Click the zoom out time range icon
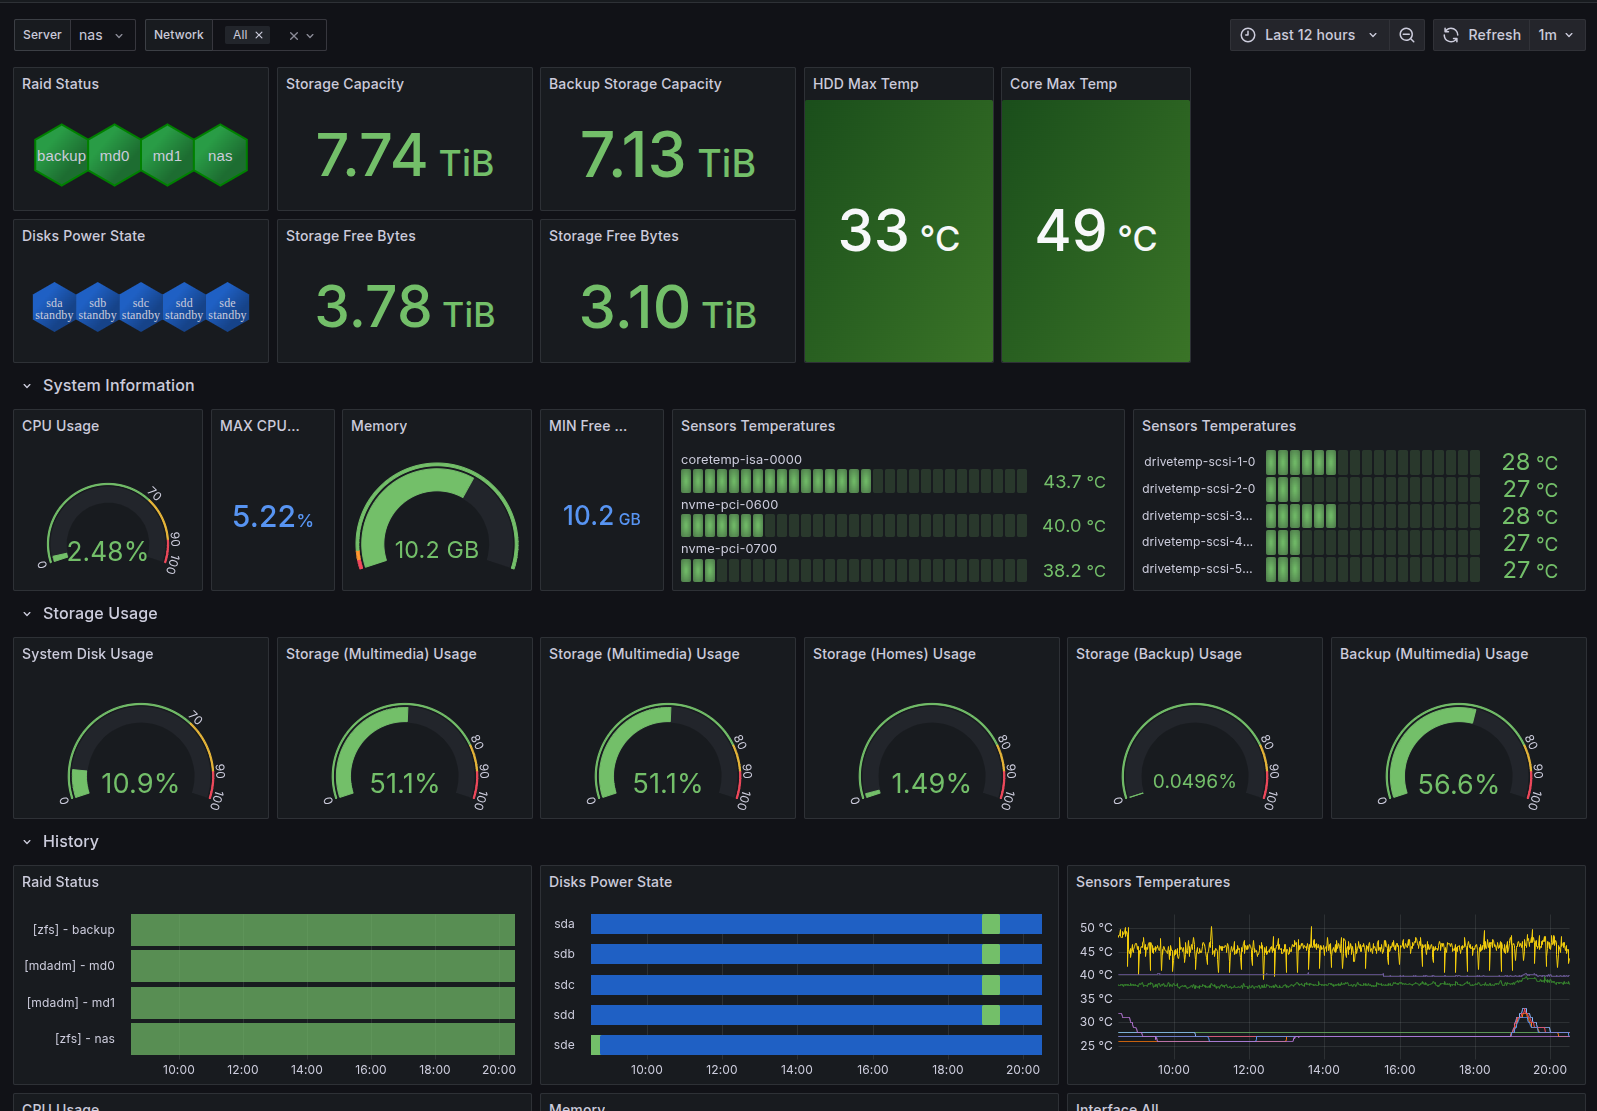The width and height of the screenshot is (1597, 1111). [x=1406, y=35]
